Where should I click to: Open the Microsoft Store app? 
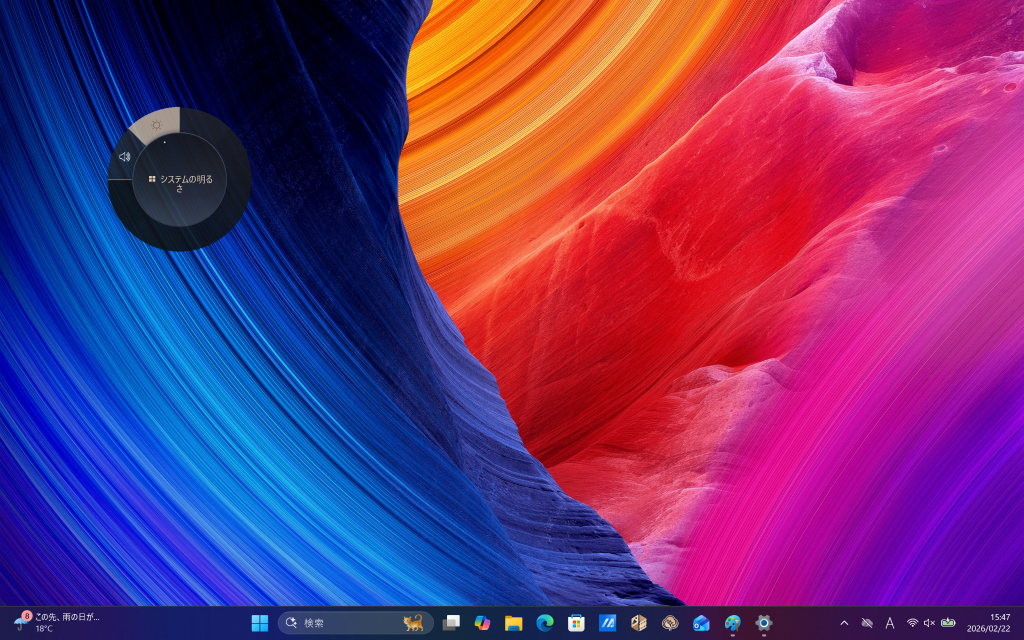pyautogui.click(x=576, y=623)
